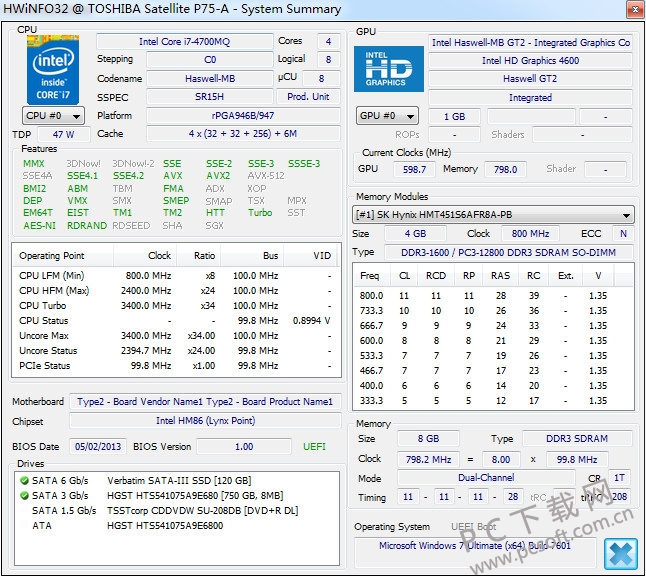Click the memory clock 798.2 MHz value
The width and height of the screenshot is (646, 577).
pos(428,460)
